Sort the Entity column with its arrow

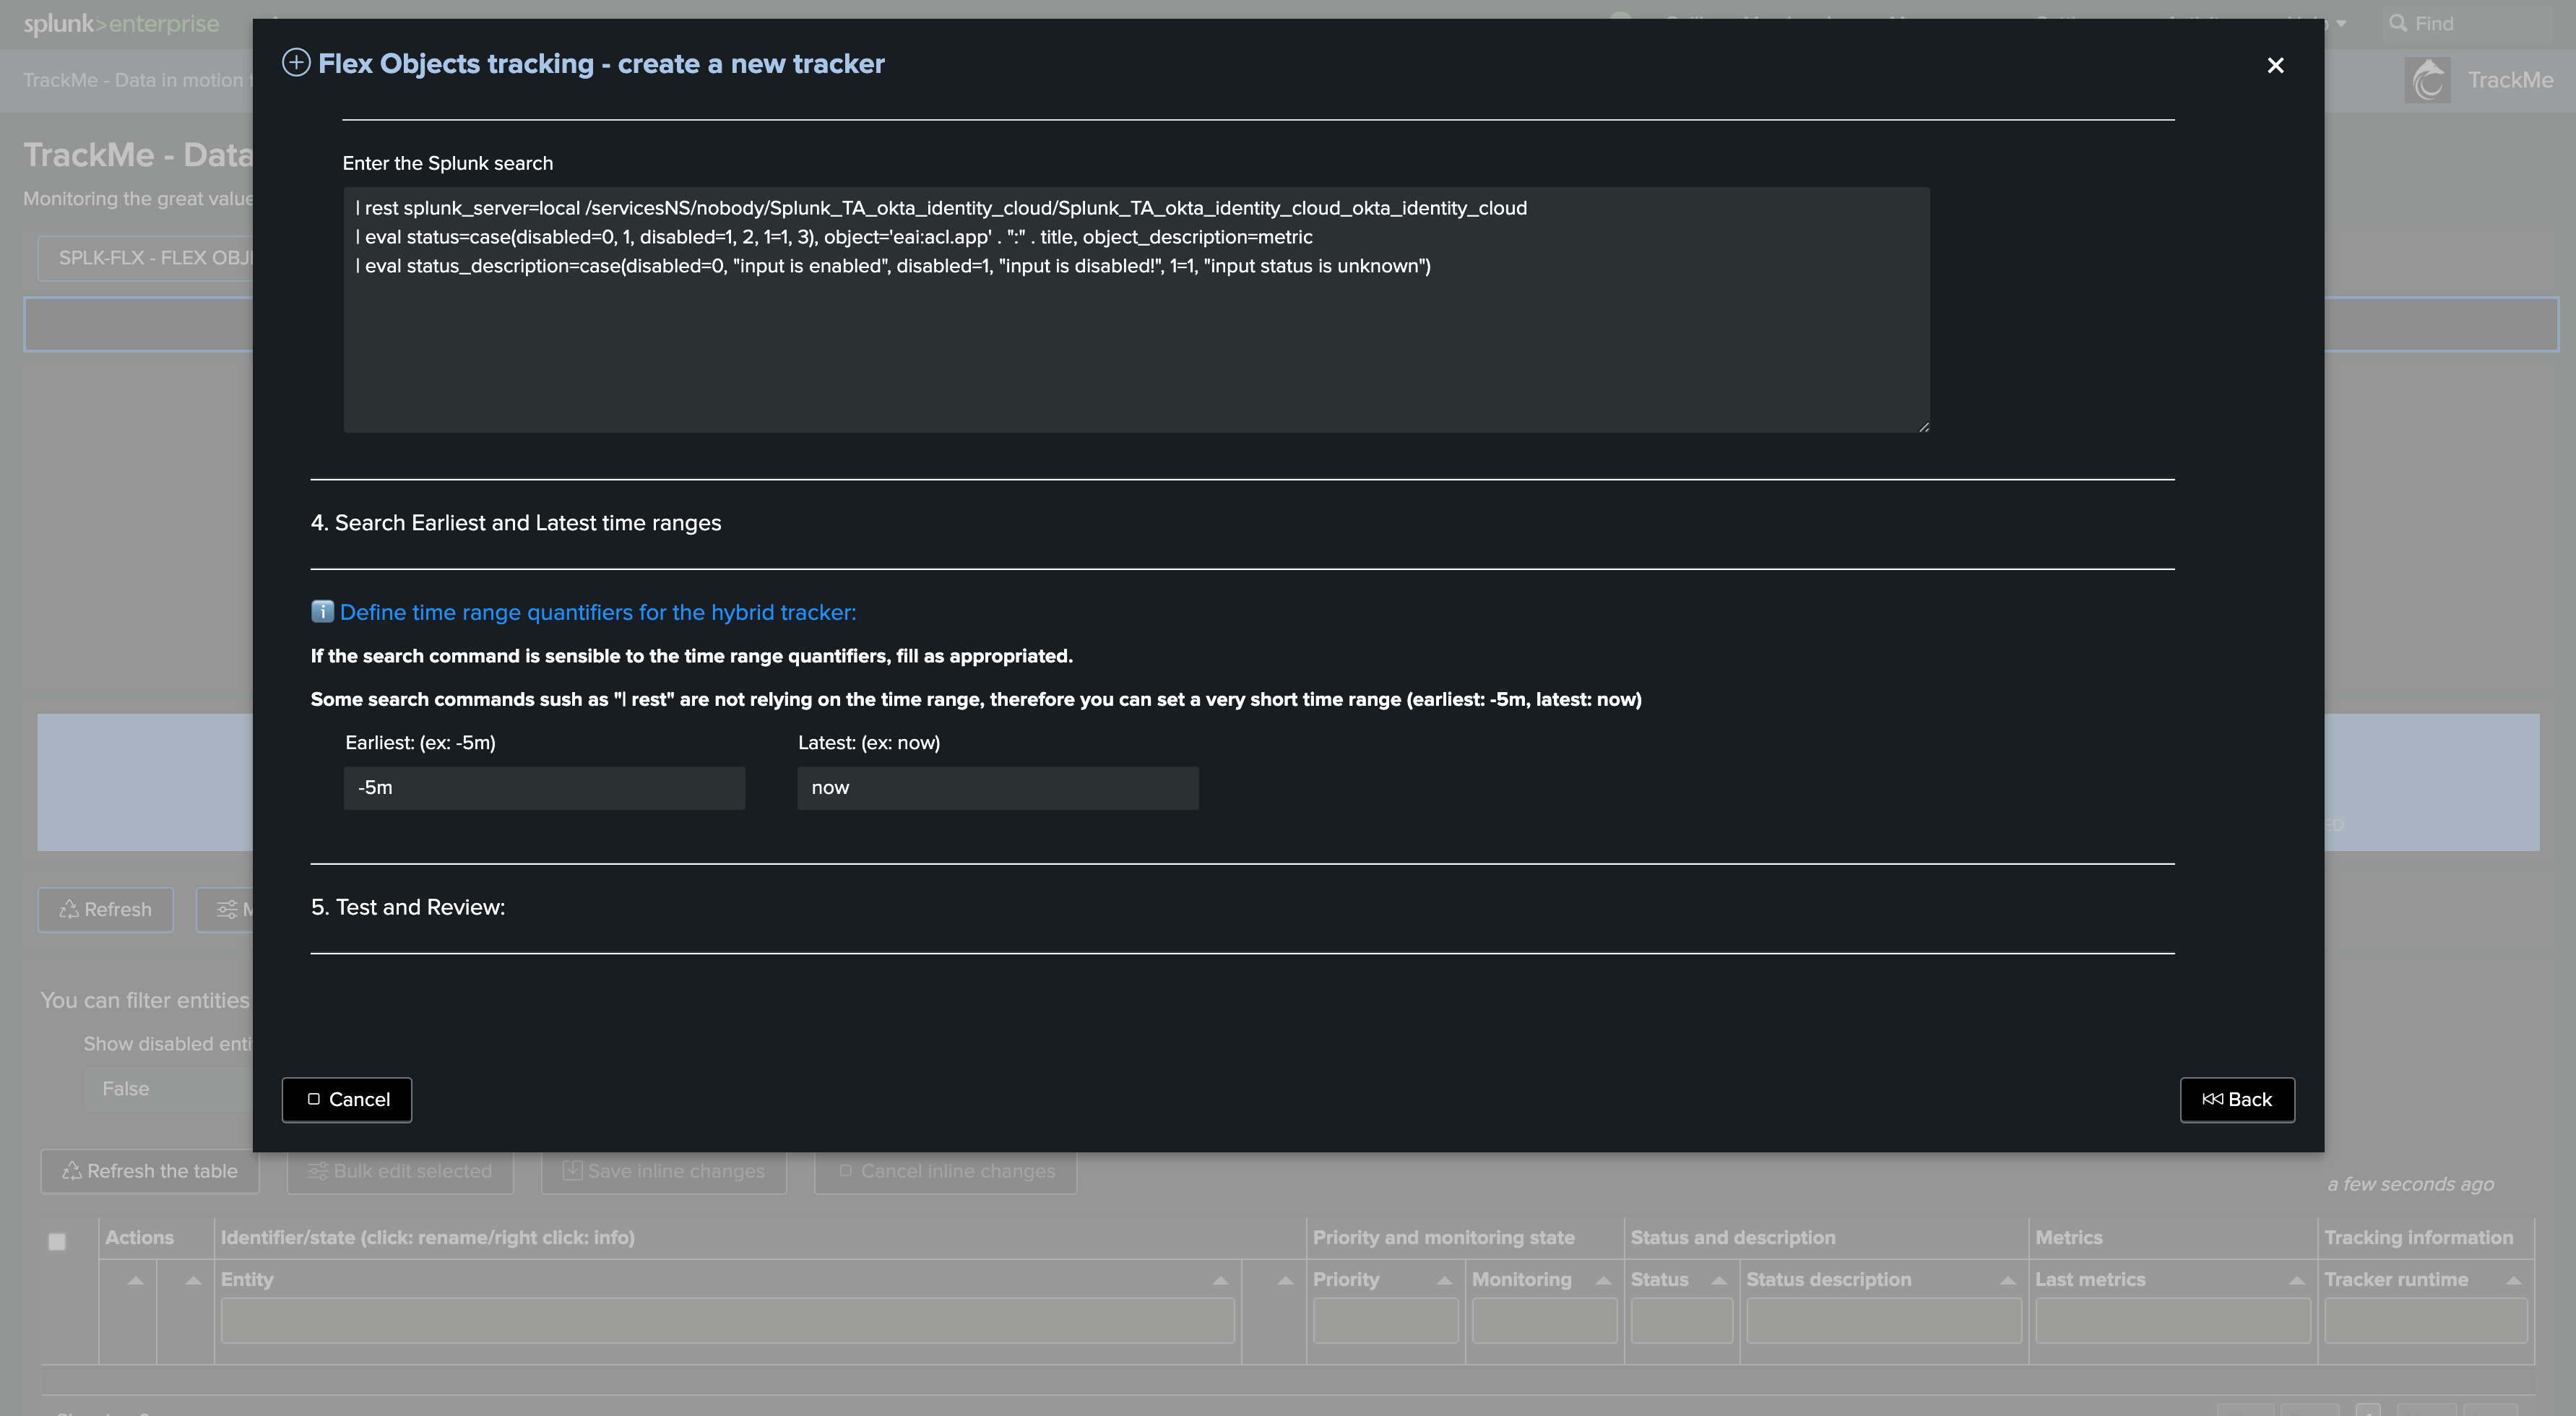tap(1221, 1281)
